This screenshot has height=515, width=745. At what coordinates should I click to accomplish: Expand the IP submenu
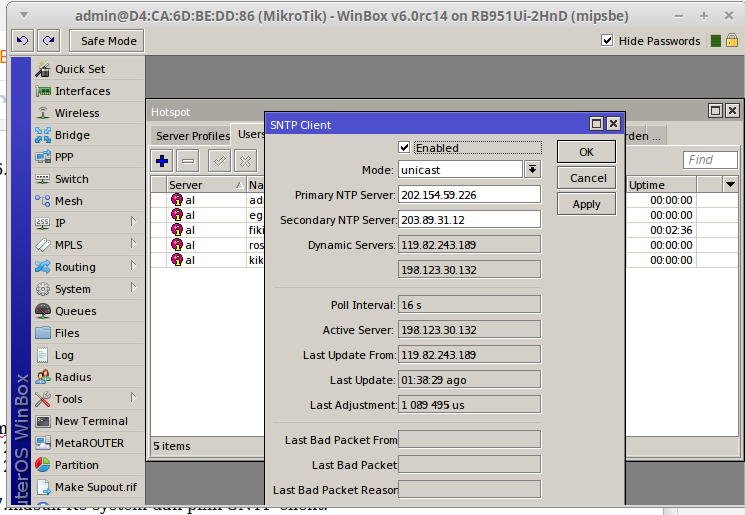(x=134, y=222)
